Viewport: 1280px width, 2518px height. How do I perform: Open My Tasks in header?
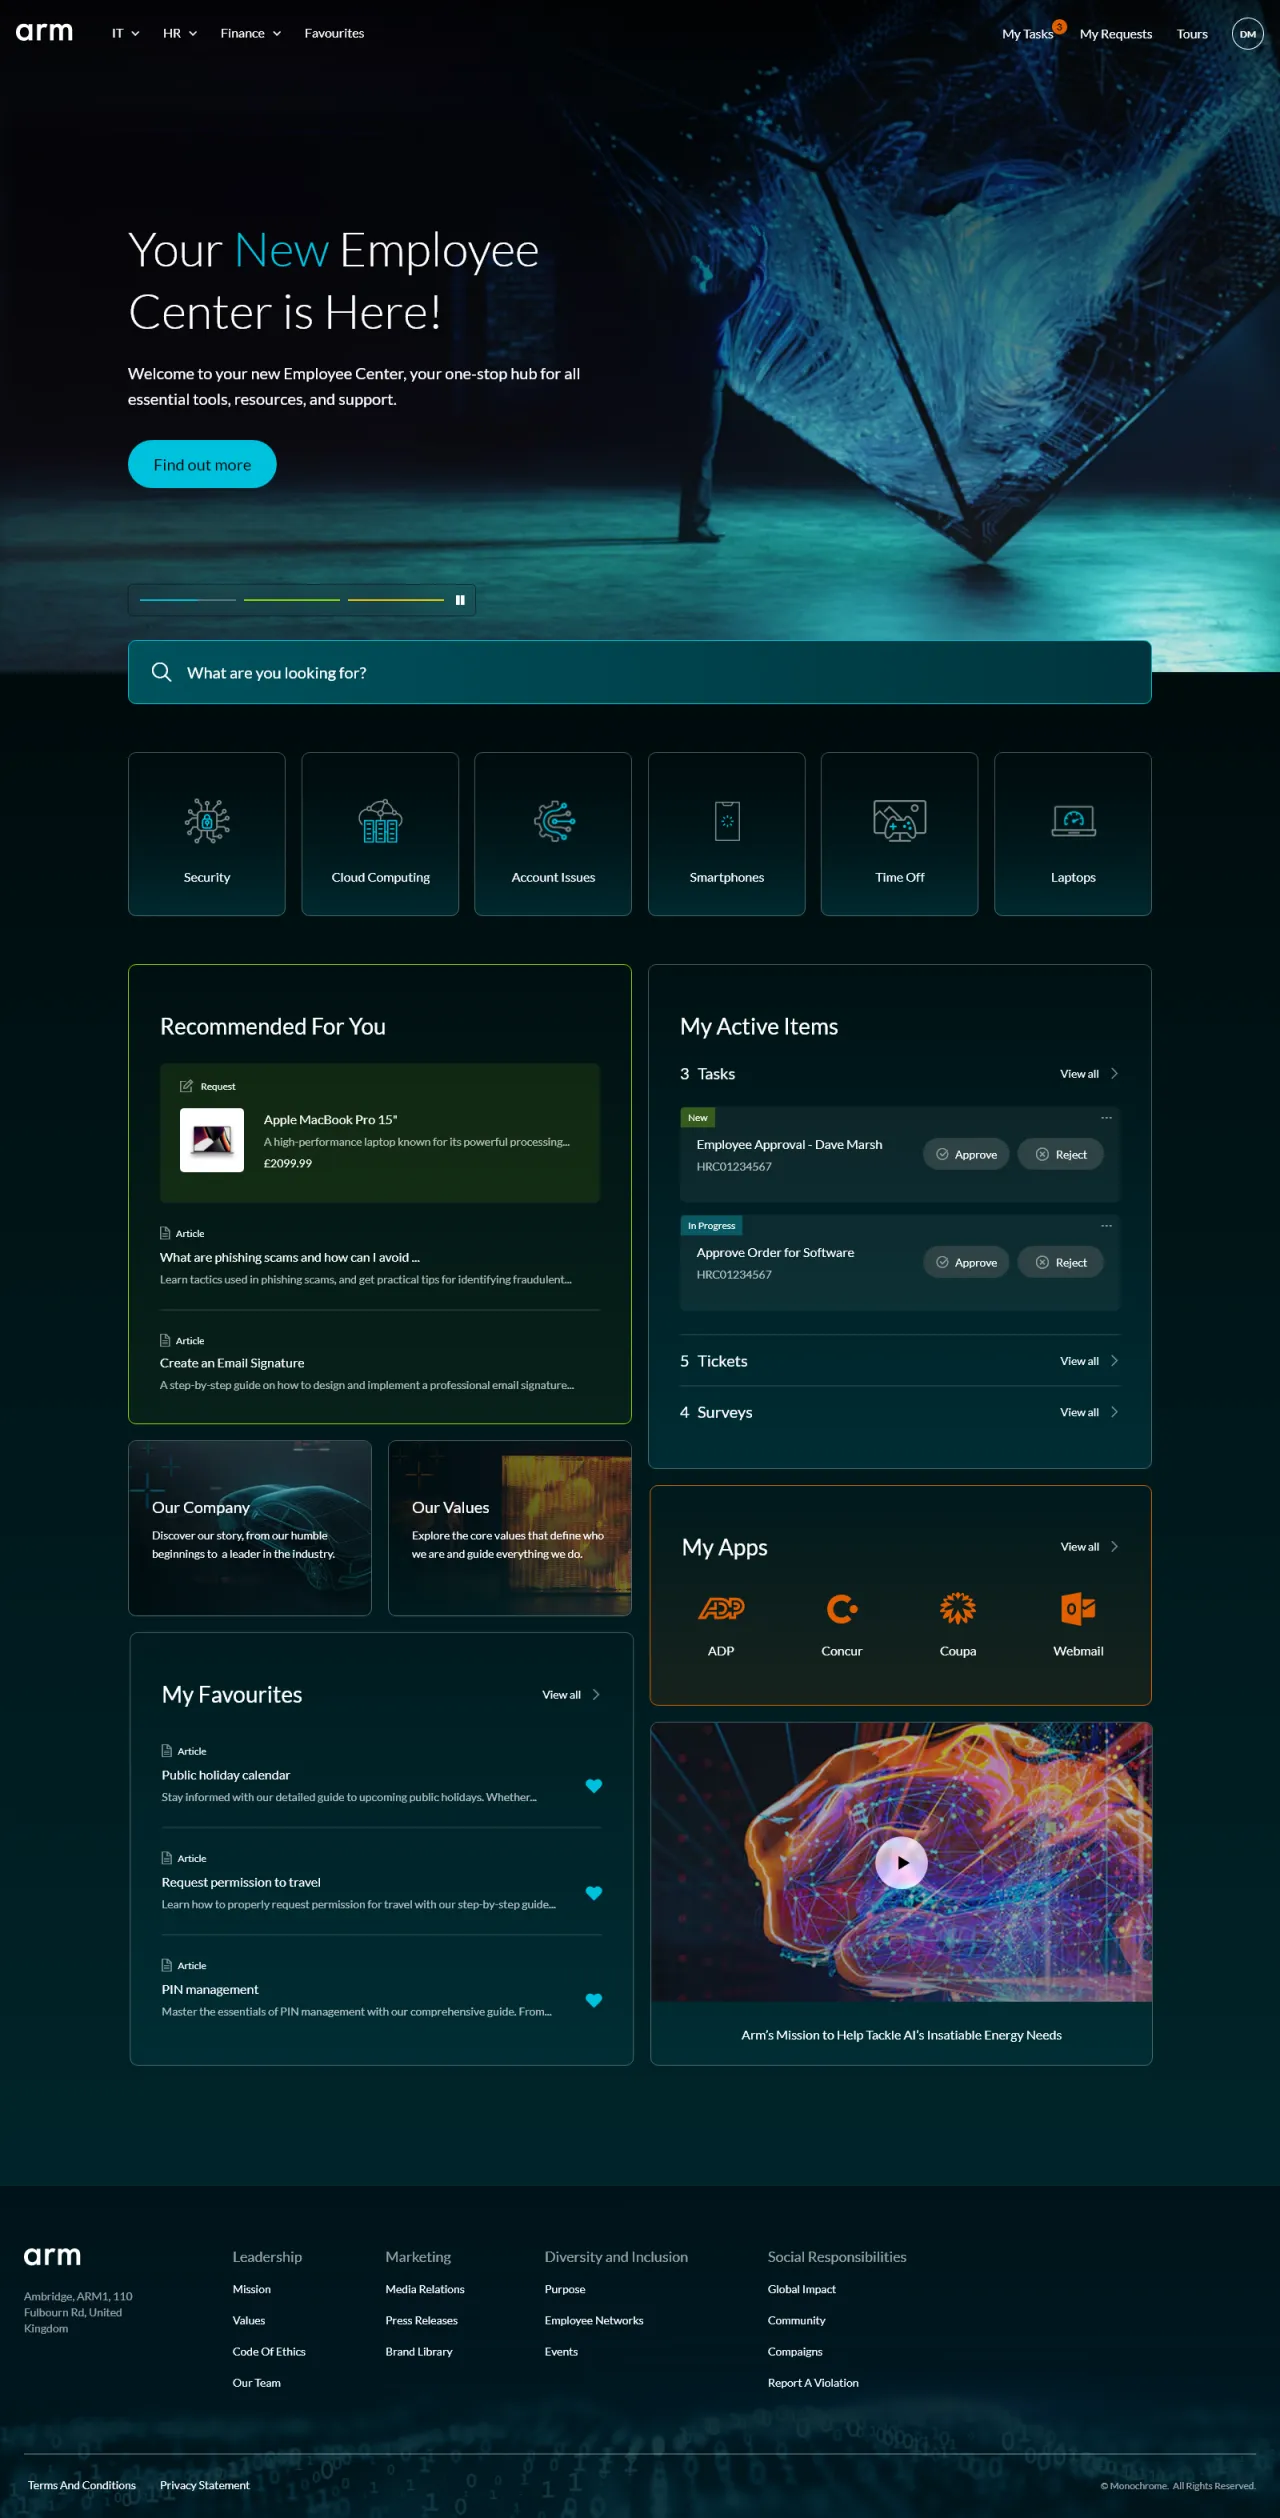1028,34
